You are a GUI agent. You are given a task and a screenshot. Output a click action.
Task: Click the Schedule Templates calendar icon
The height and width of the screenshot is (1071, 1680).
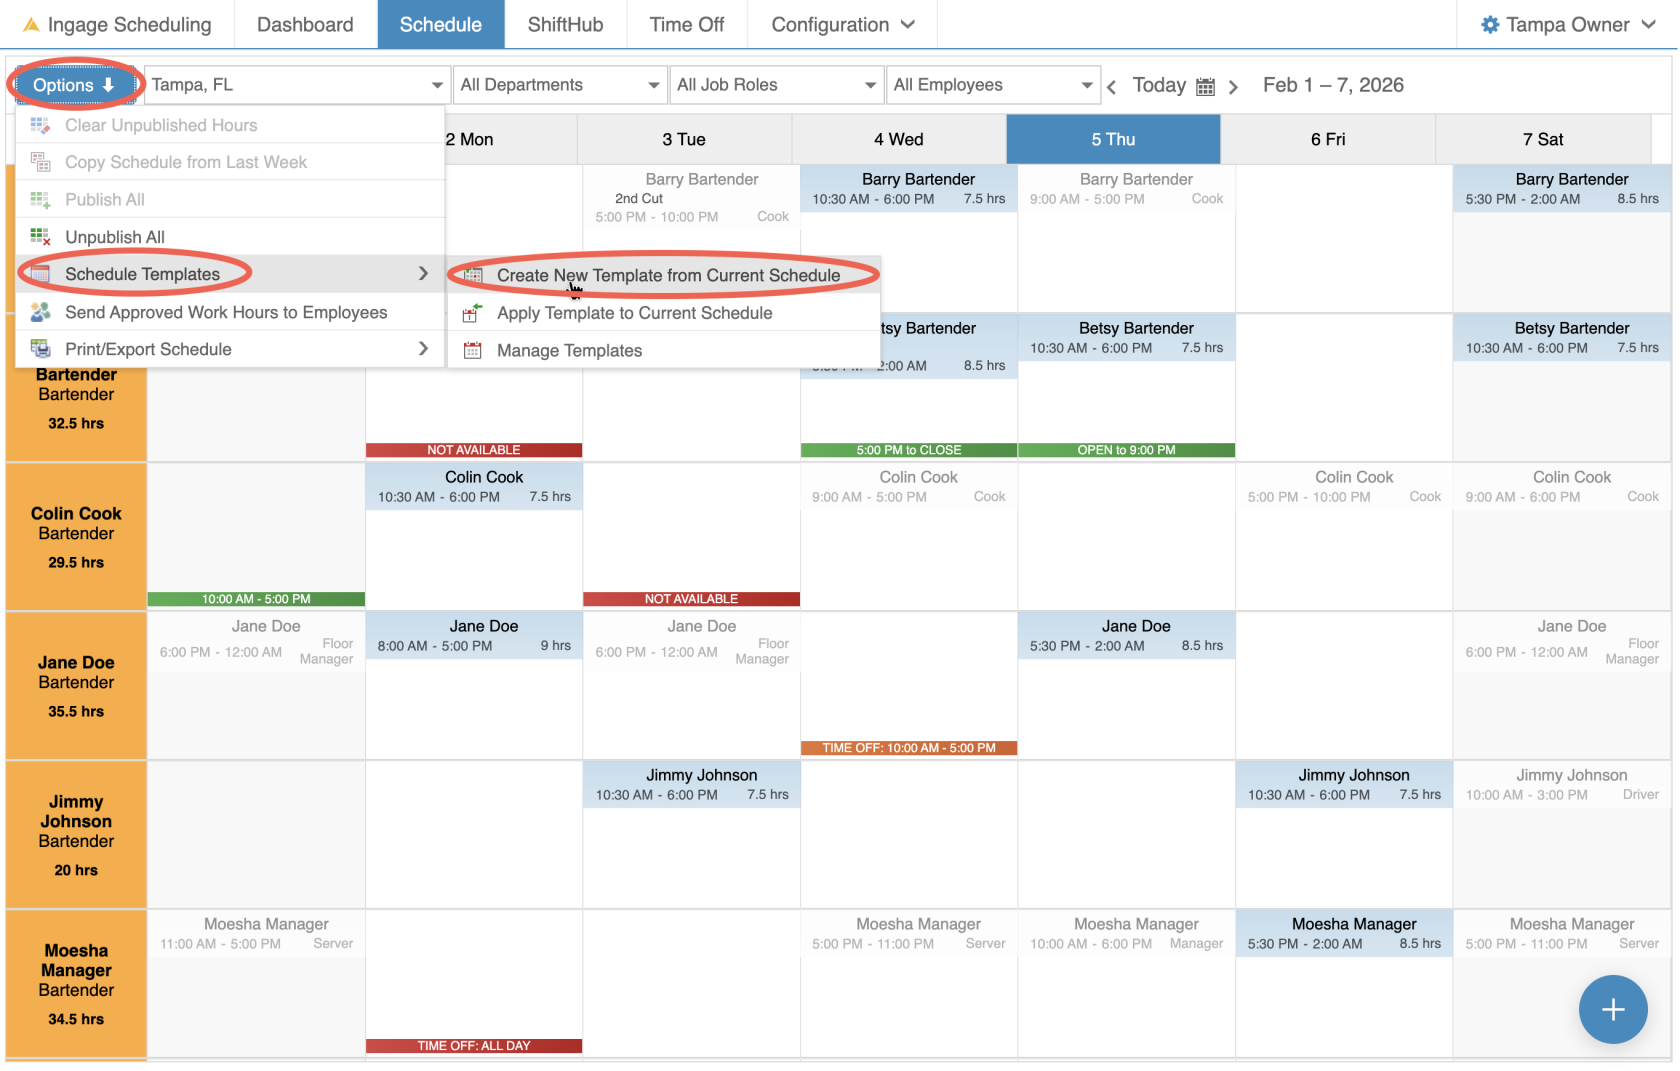point(40,274)
